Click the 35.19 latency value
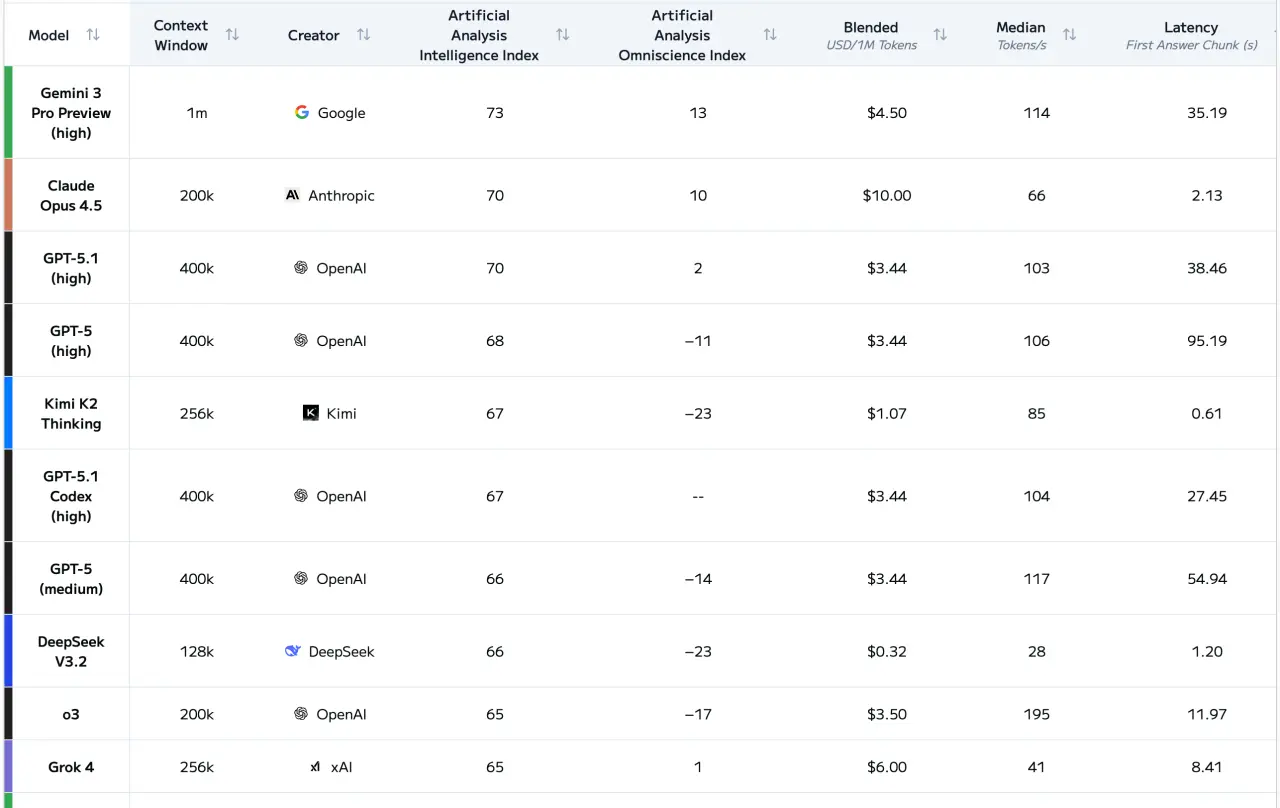The width and height of the screenshot is (1280, 808). (x=1207, y=113)
